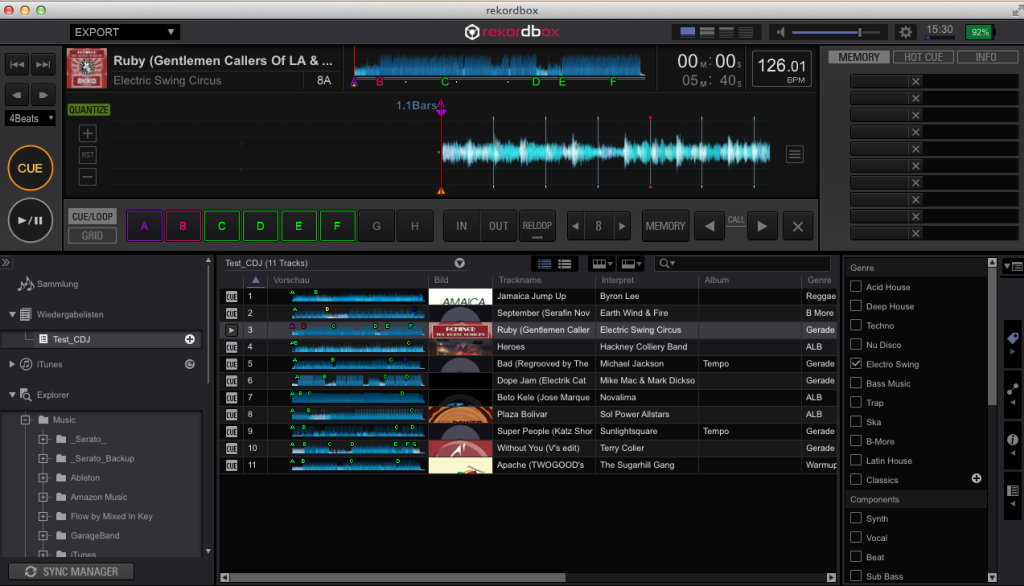This screenshot has height=586, width=1024.
Task: Collapse the Explorer tree section
Action: [12, 394]
